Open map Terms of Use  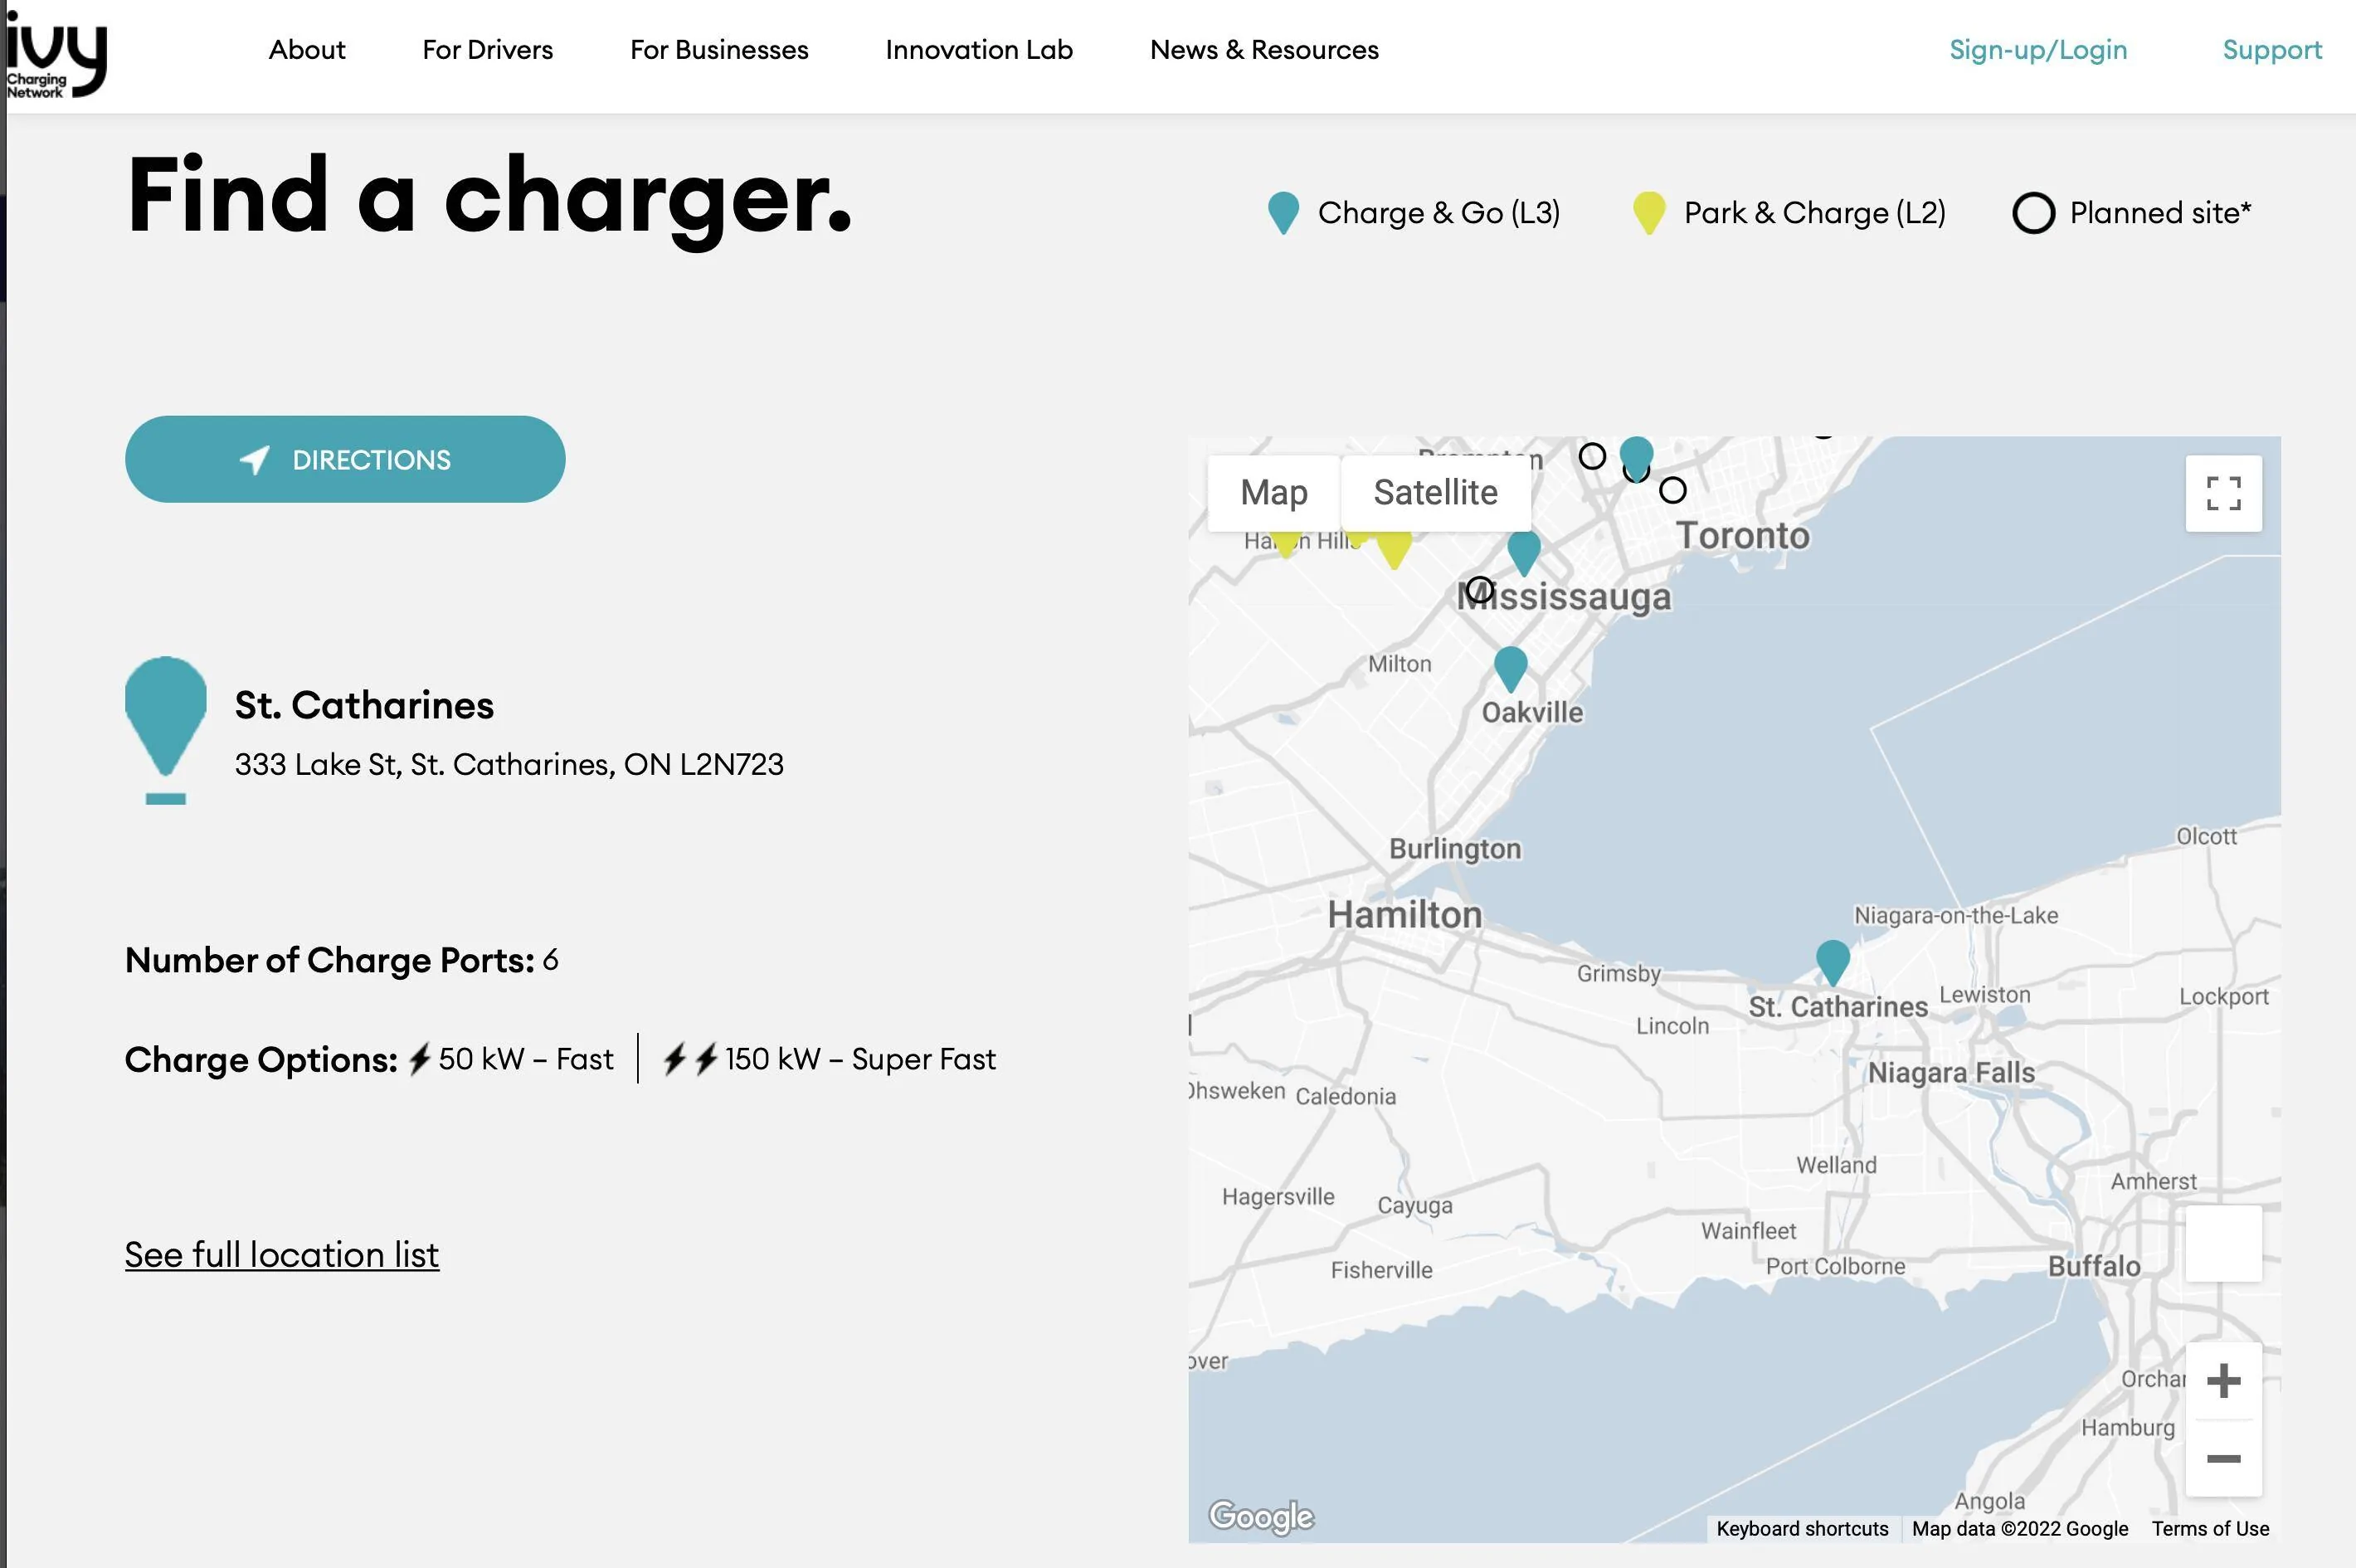click(x=2210, y=1528)
